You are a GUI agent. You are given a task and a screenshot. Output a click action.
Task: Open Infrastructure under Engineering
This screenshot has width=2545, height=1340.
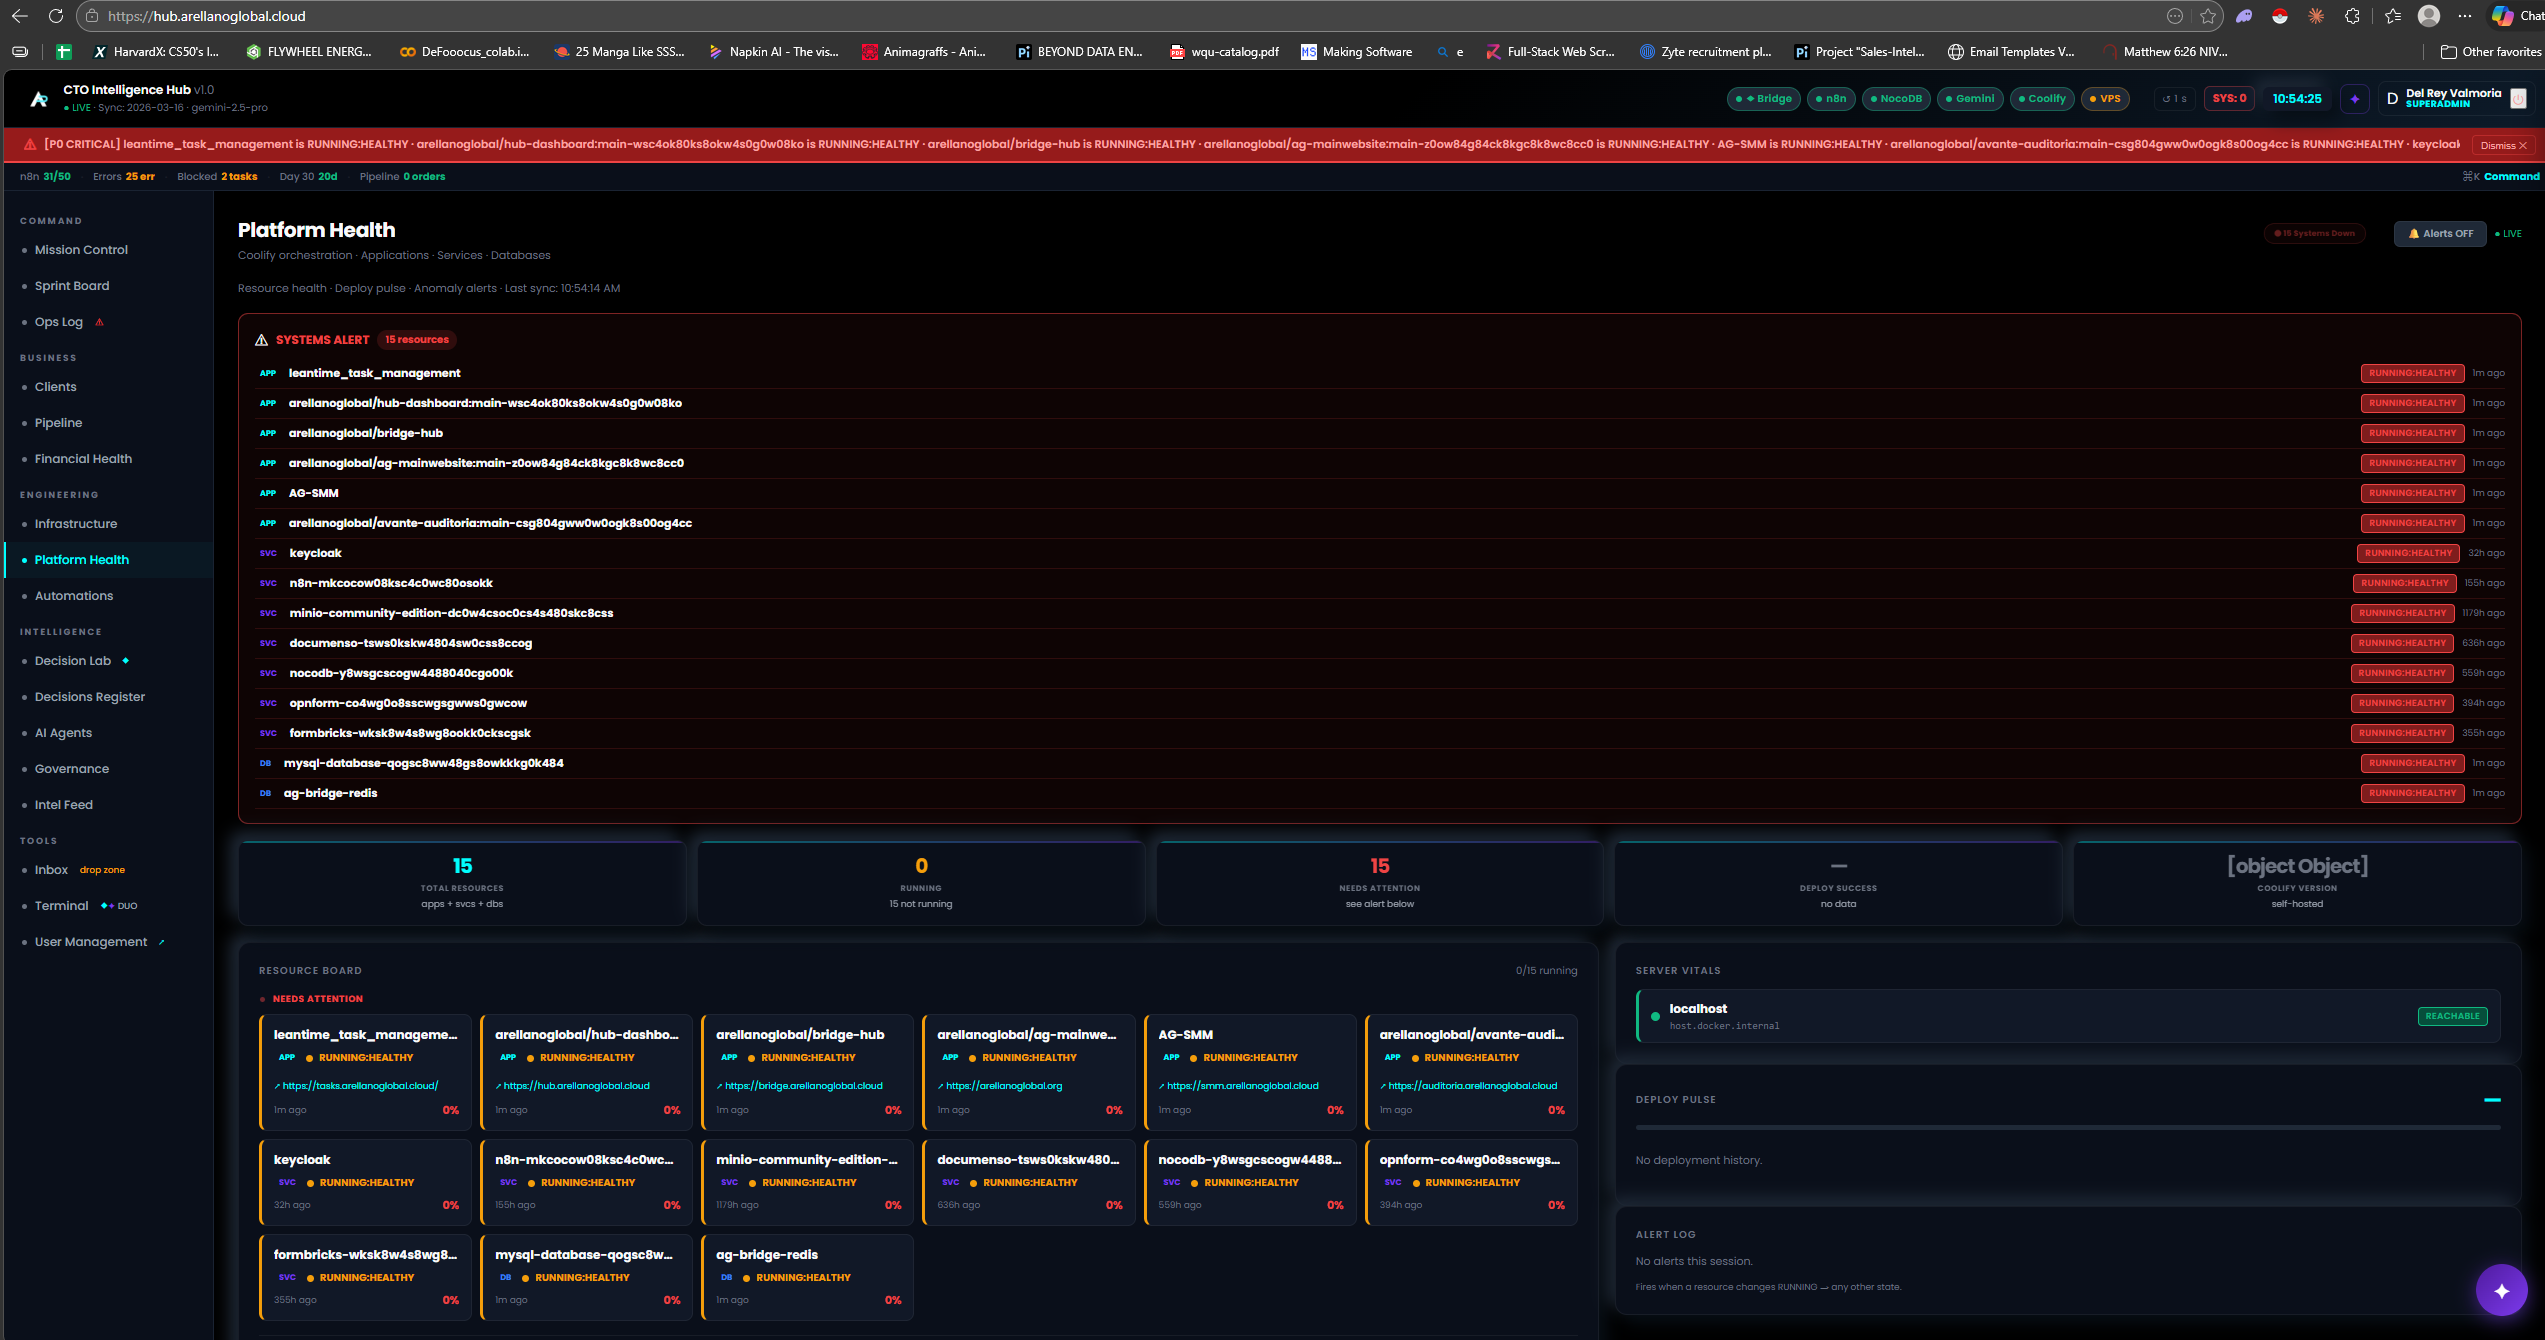(x=76, y=524)
